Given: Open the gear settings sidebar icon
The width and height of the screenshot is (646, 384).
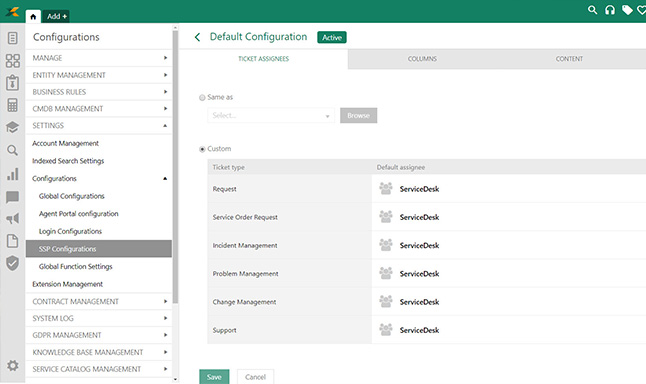Looking at the screenshot, I should tap(13, 365).
